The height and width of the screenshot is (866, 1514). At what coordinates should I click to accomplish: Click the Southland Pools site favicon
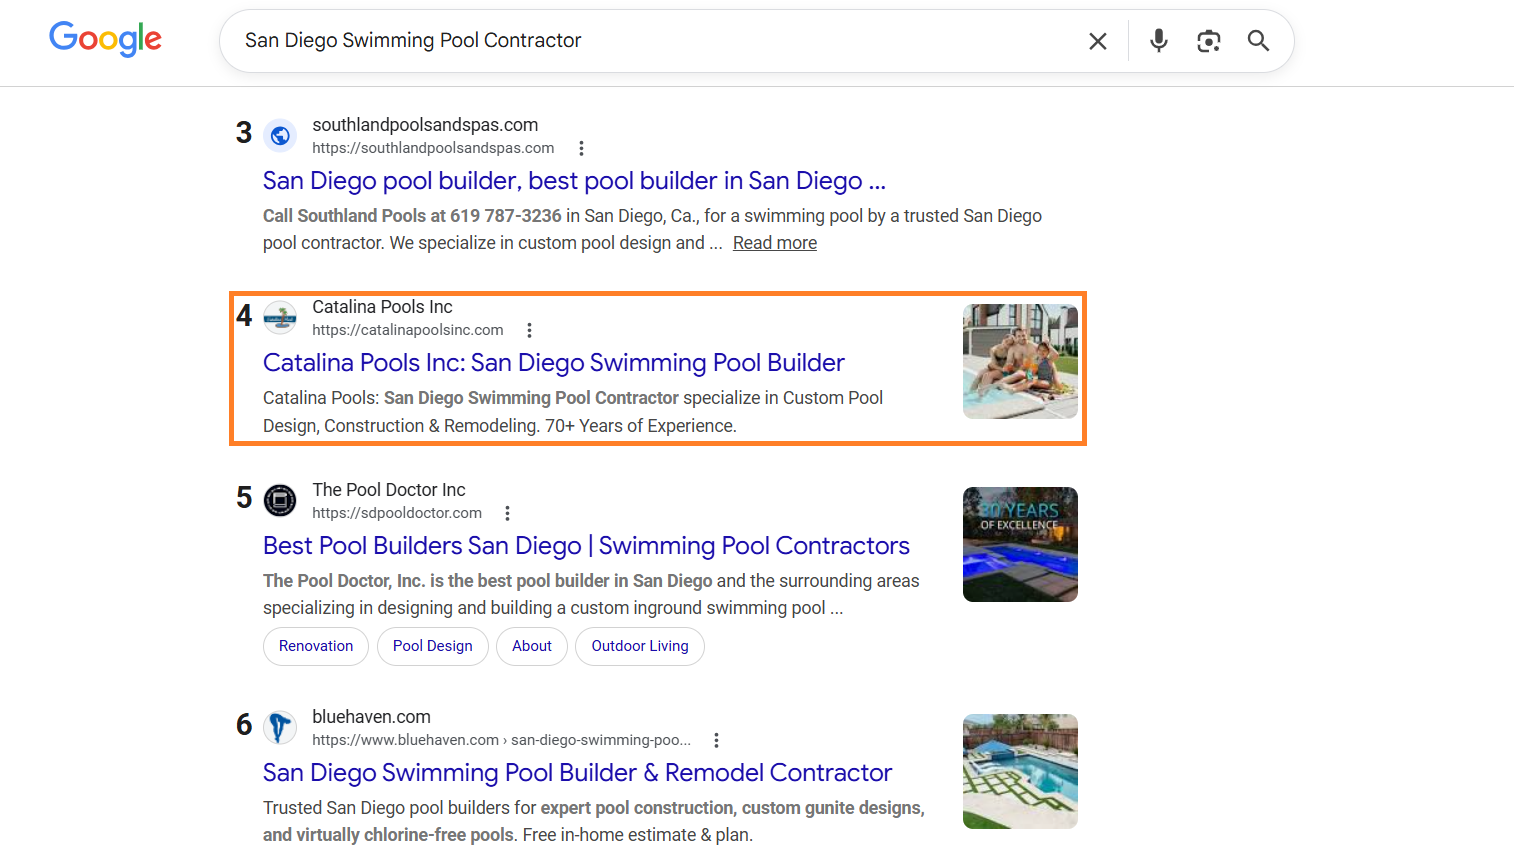280,135
